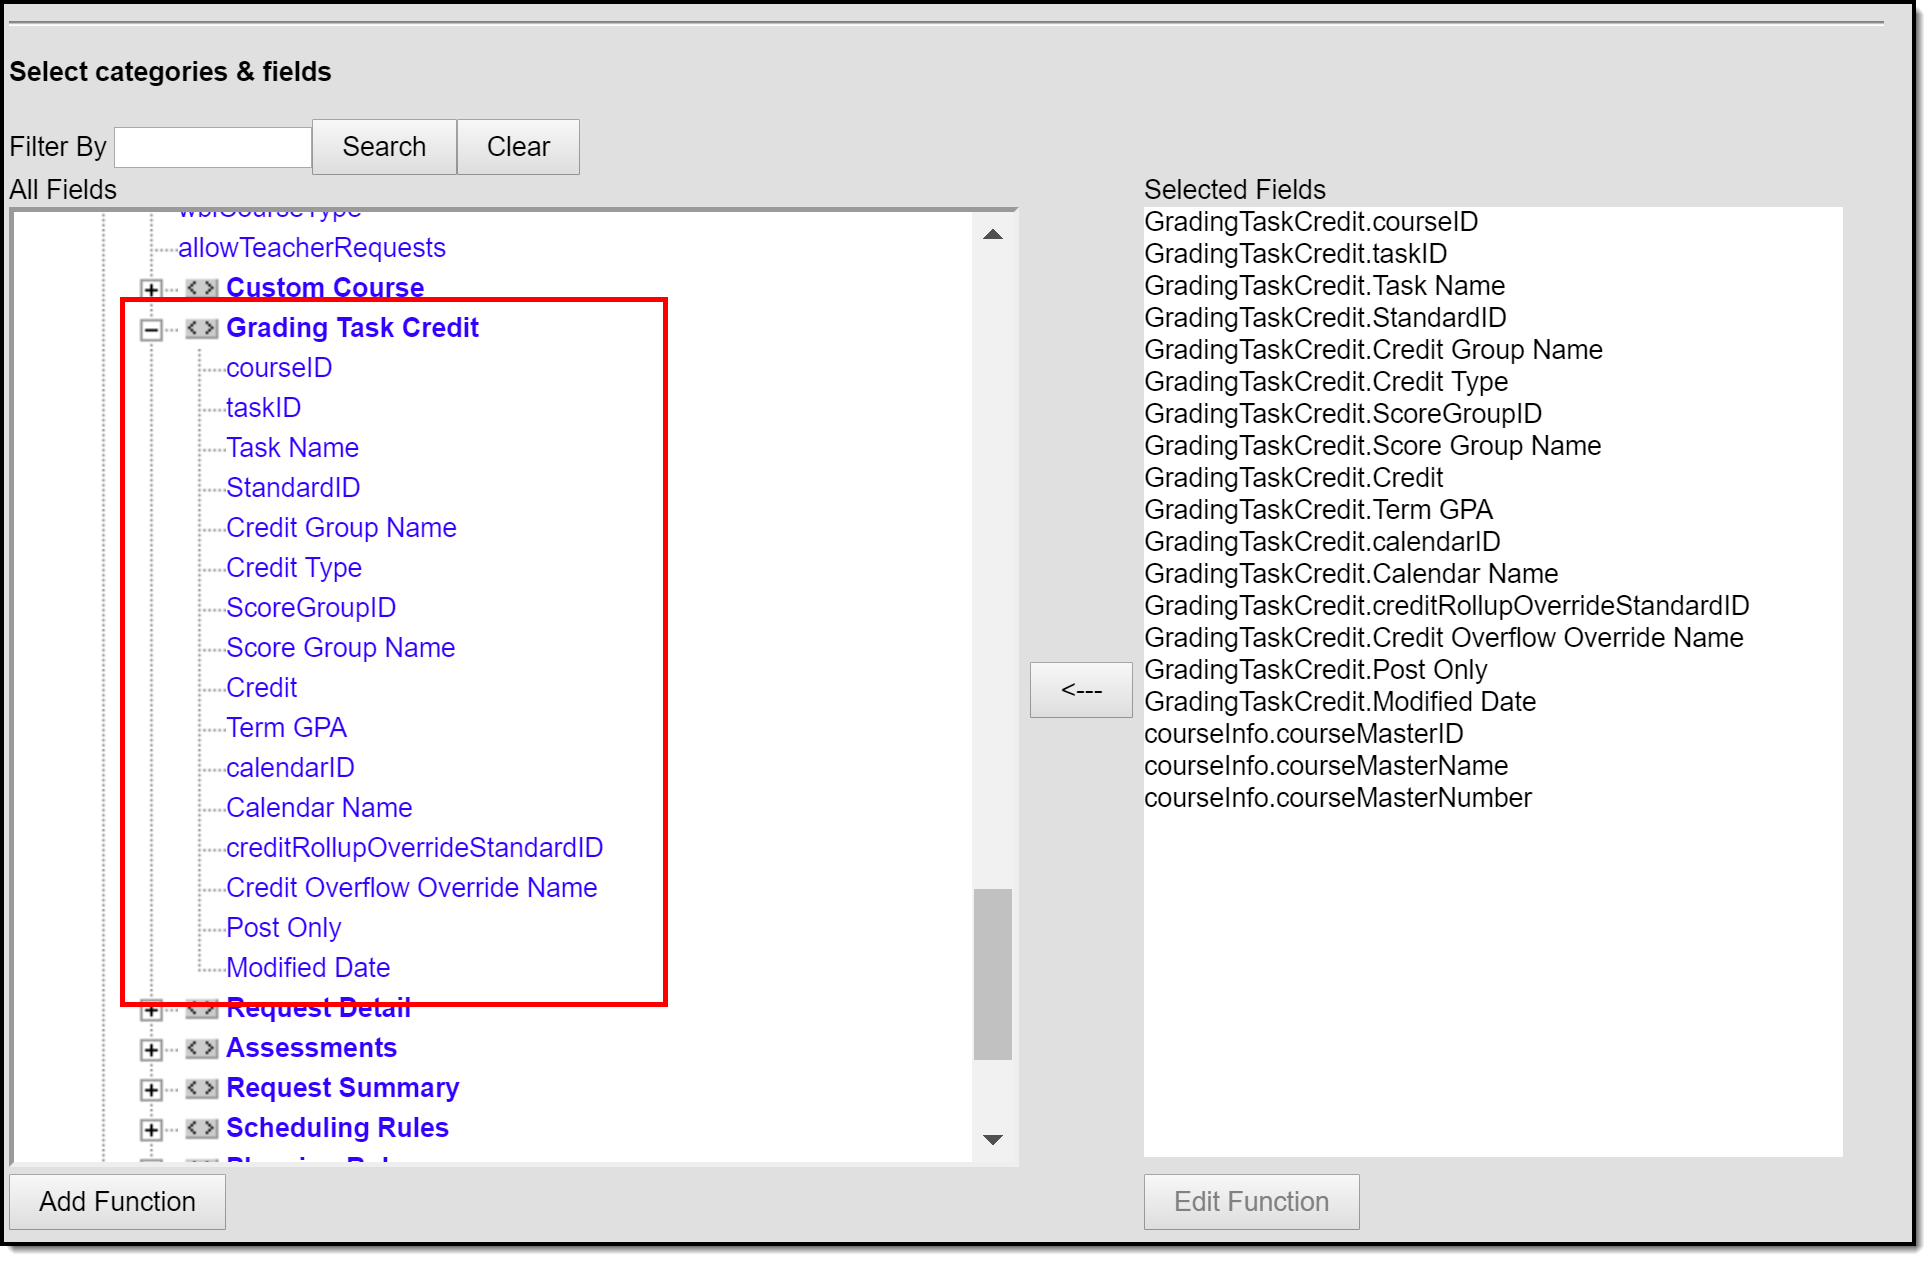This screenshot has height=1261, width=1931.
Task: Click the Assessments category icon
Action: click(201, 1048)
